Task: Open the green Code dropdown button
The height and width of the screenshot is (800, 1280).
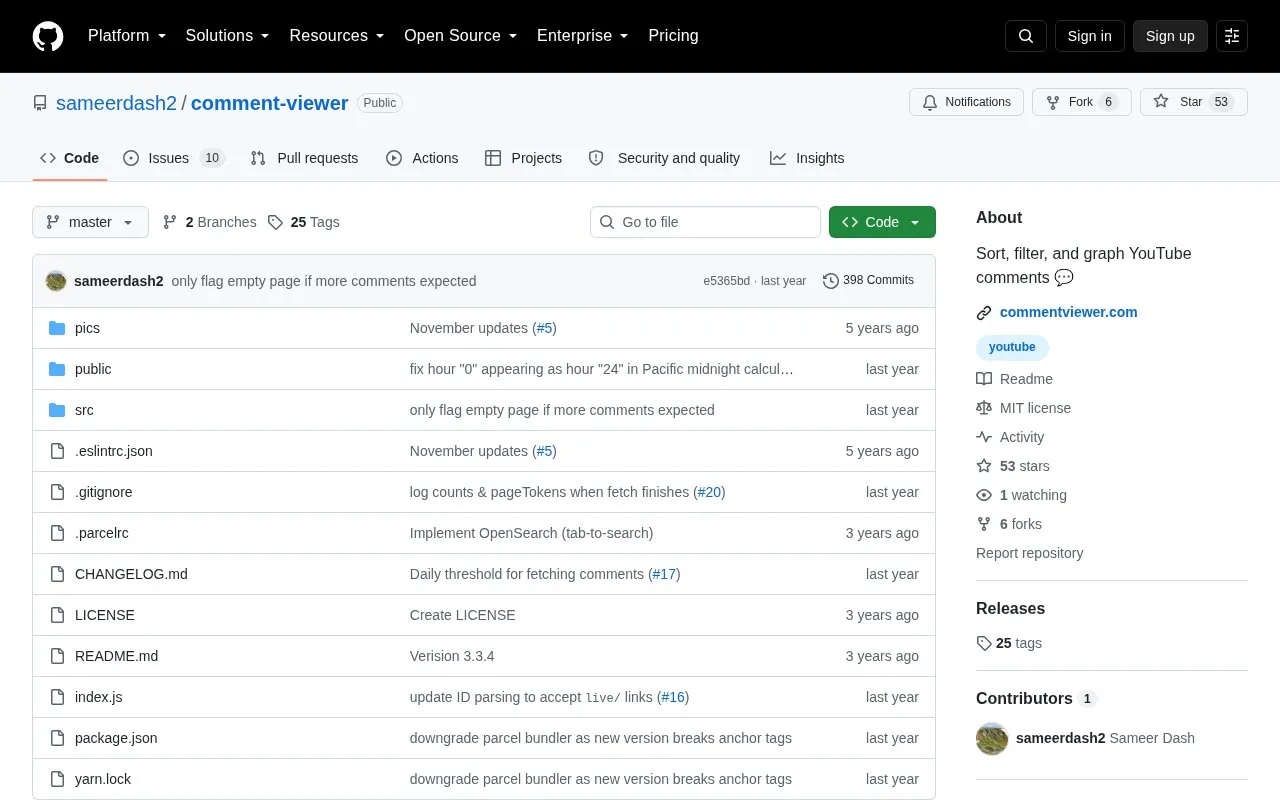Action: [x=882, y=222]
